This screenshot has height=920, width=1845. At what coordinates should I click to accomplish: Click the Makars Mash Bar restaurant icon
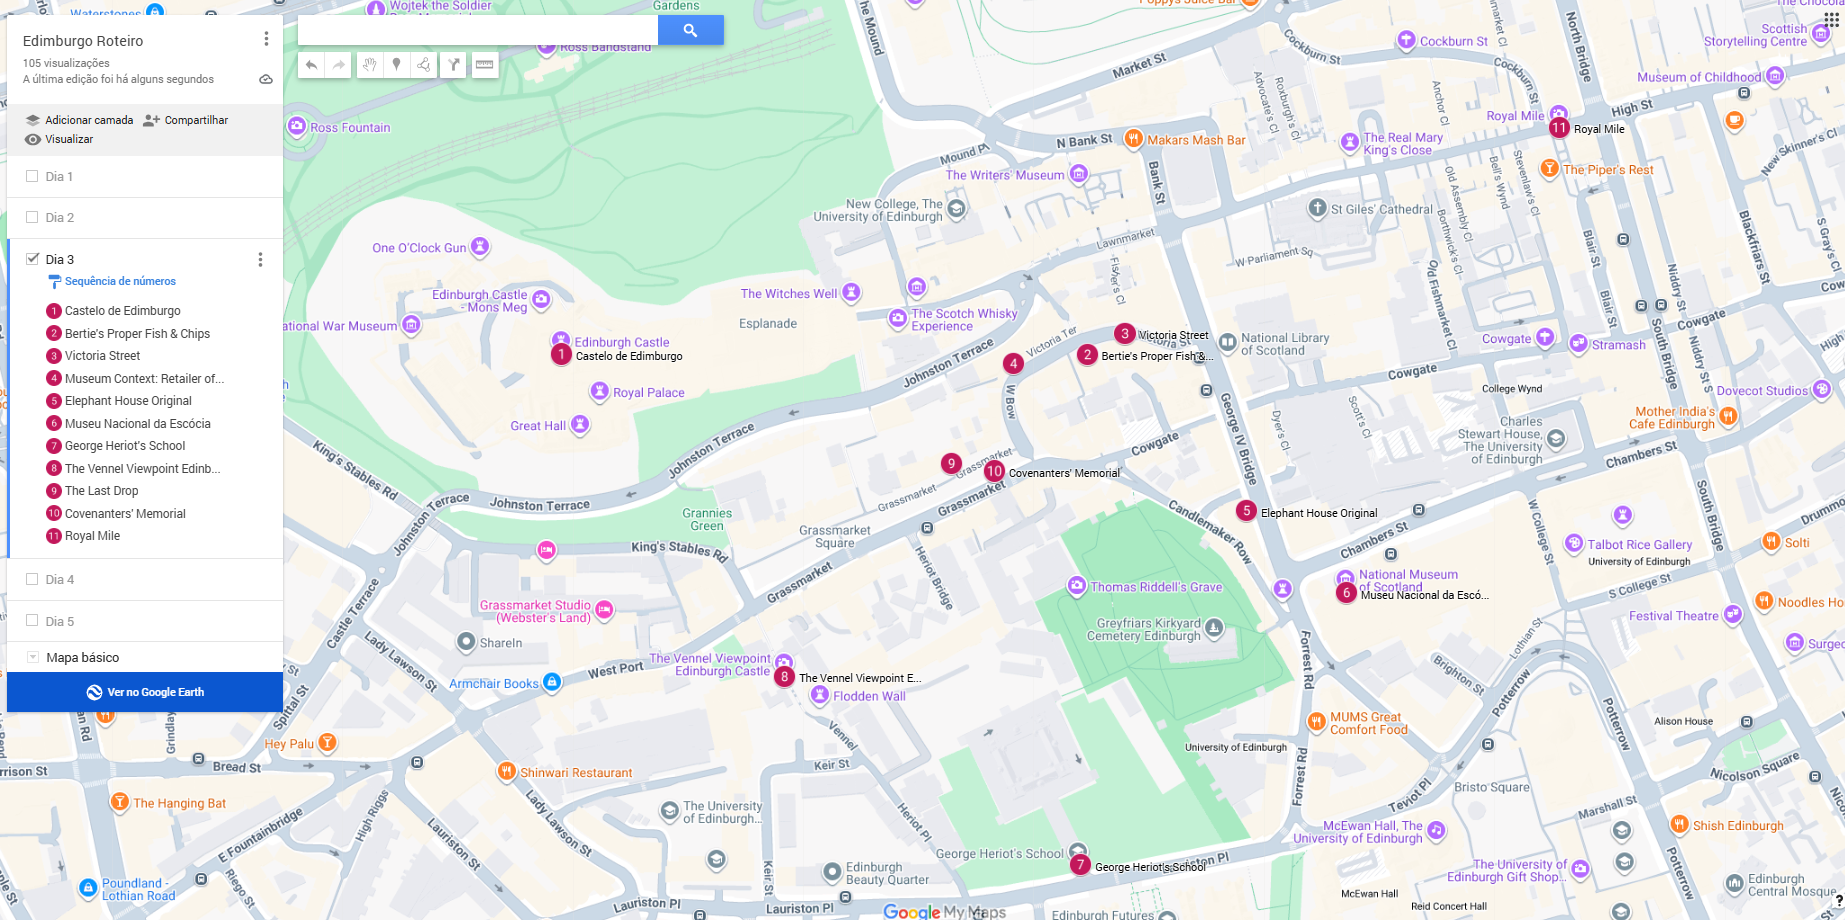pyautogui.click(x=1133, y=139)
